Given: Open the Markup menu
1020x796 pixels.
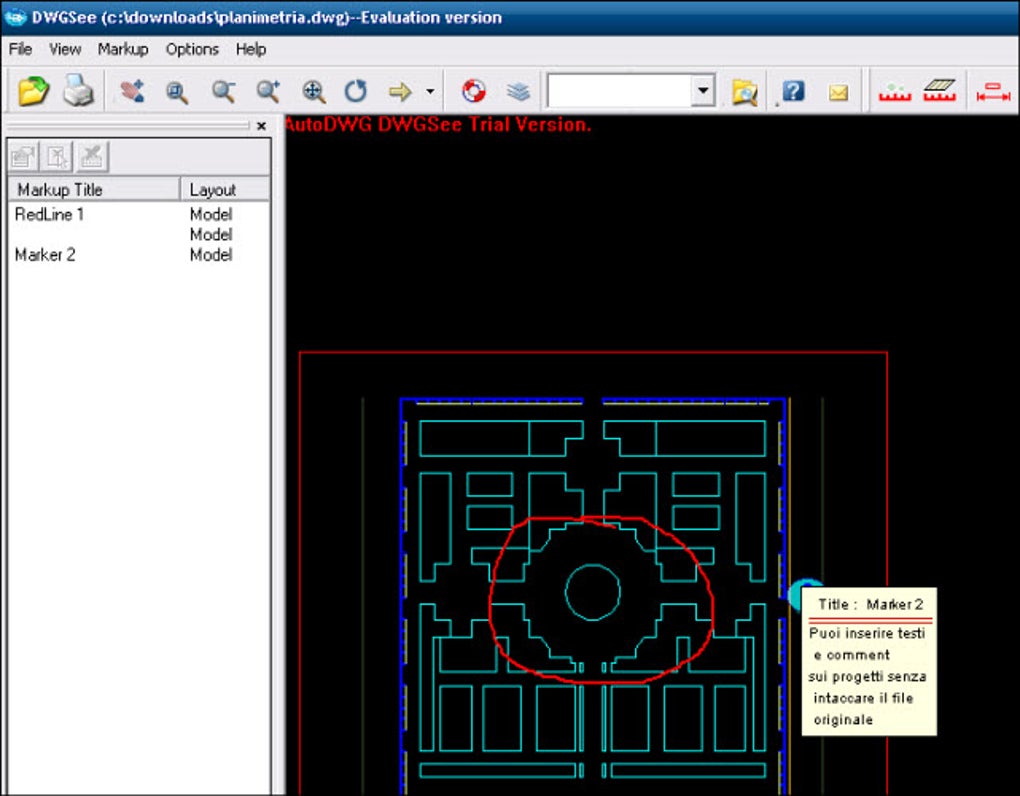Looking at the screenshot, I should (x=122, y=49).
